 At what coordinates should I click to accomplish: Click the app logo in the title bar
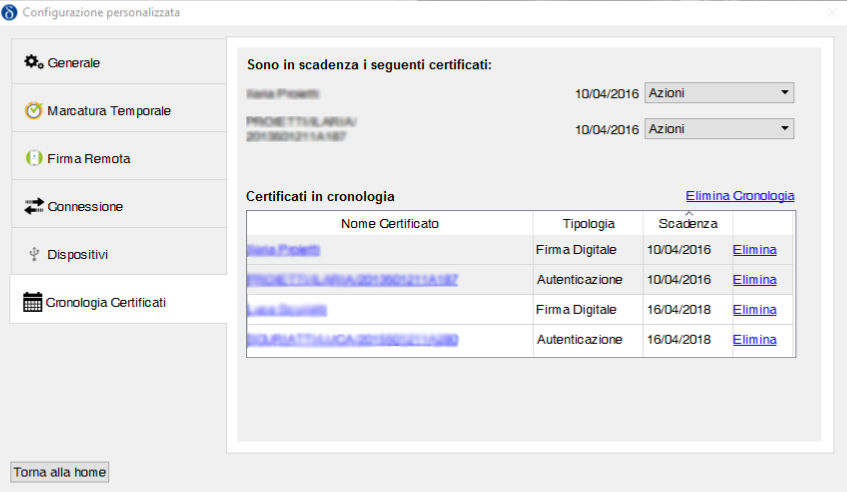[x=9, y=12]
